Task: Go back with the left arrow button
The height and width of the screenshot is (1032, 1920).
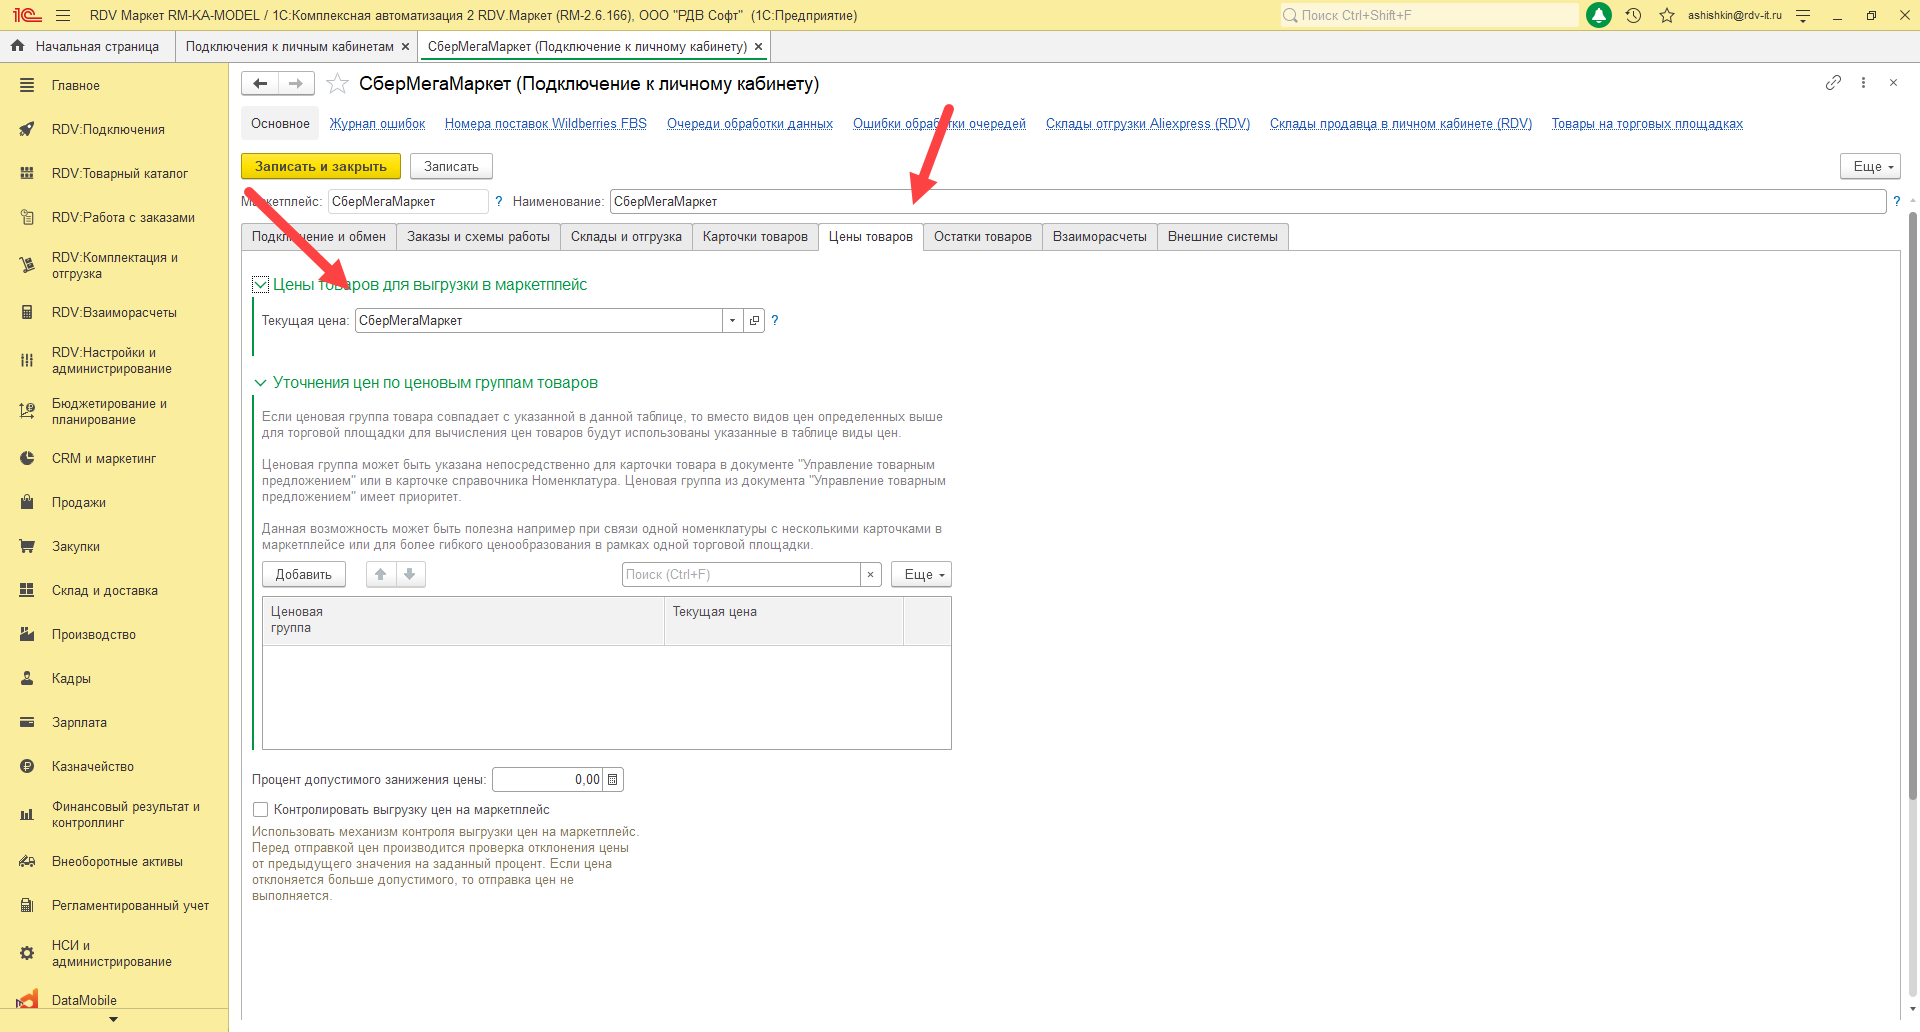Action: [x=260, y=83]
